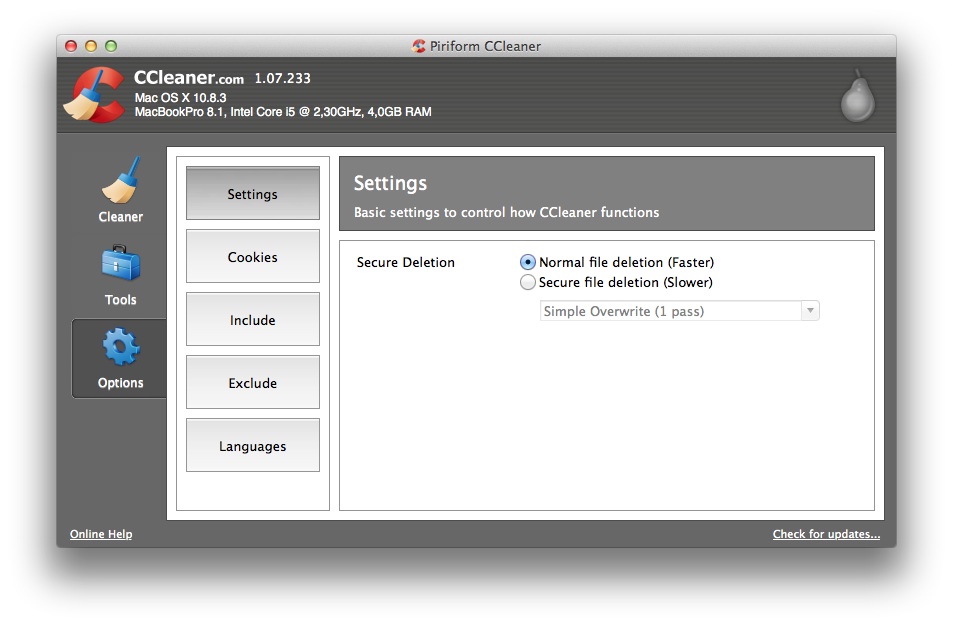Zoom the window with green button
This screenshot has width=953, height=626.
click(111, 46)
